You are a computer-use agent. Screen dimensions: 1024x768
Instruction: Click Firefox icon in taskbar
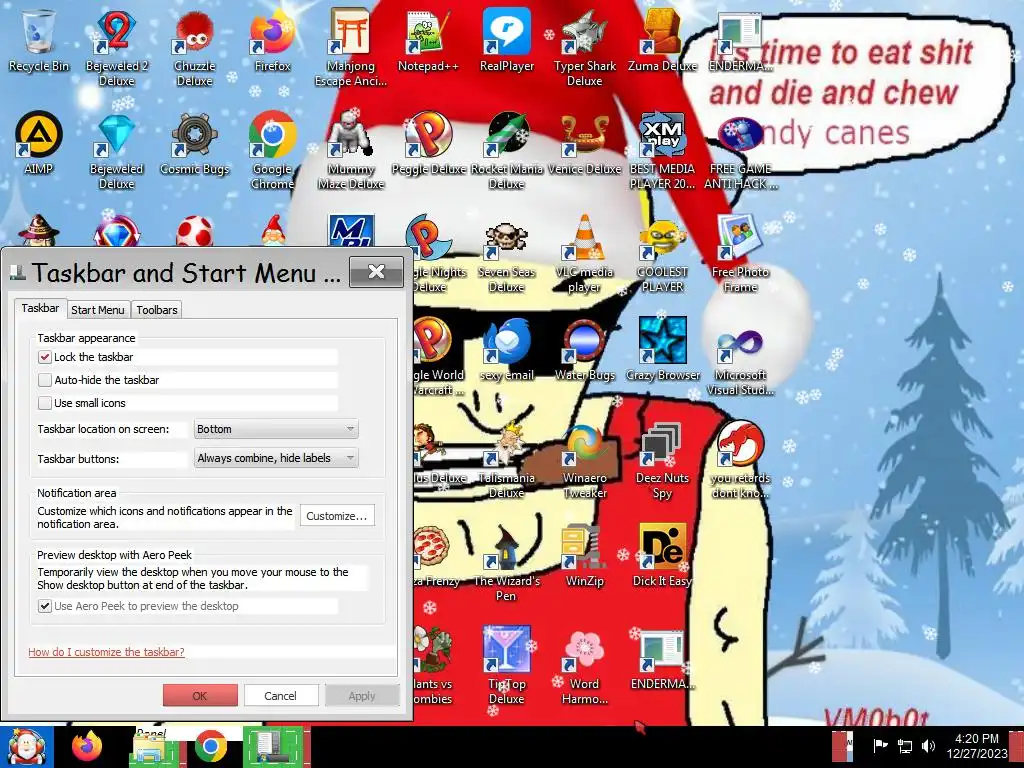click(87, 746)
